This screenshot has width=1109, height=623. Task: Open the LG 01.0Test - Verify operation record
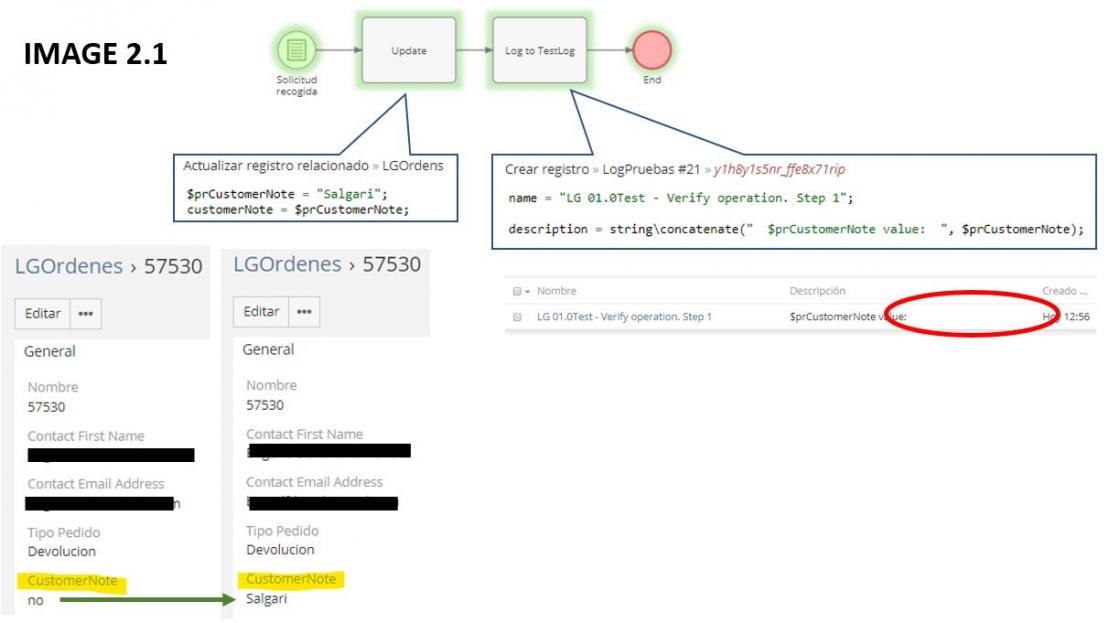624,317
